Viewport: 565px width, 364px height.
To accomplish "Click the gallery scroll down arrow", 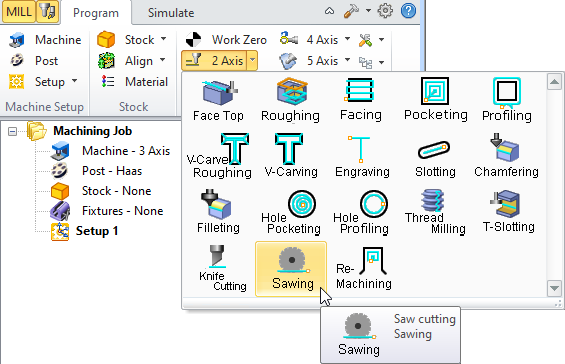I will click(x=554, y=288).
